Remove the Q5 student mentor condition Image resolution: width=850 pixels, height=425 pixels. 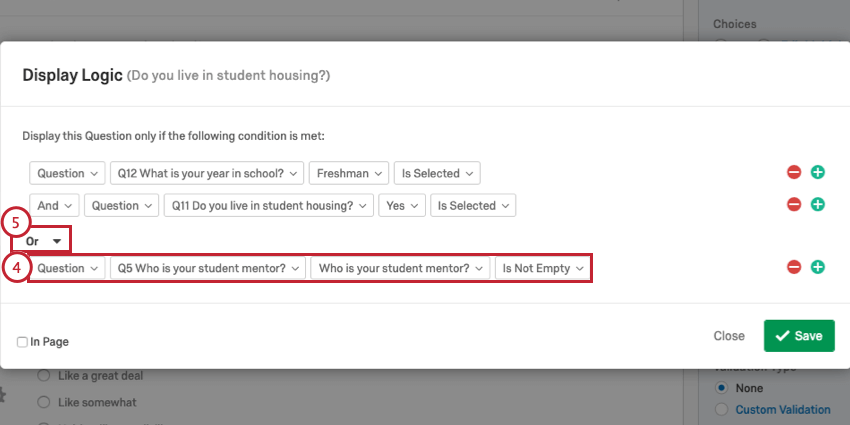click(x=794, y=267)
